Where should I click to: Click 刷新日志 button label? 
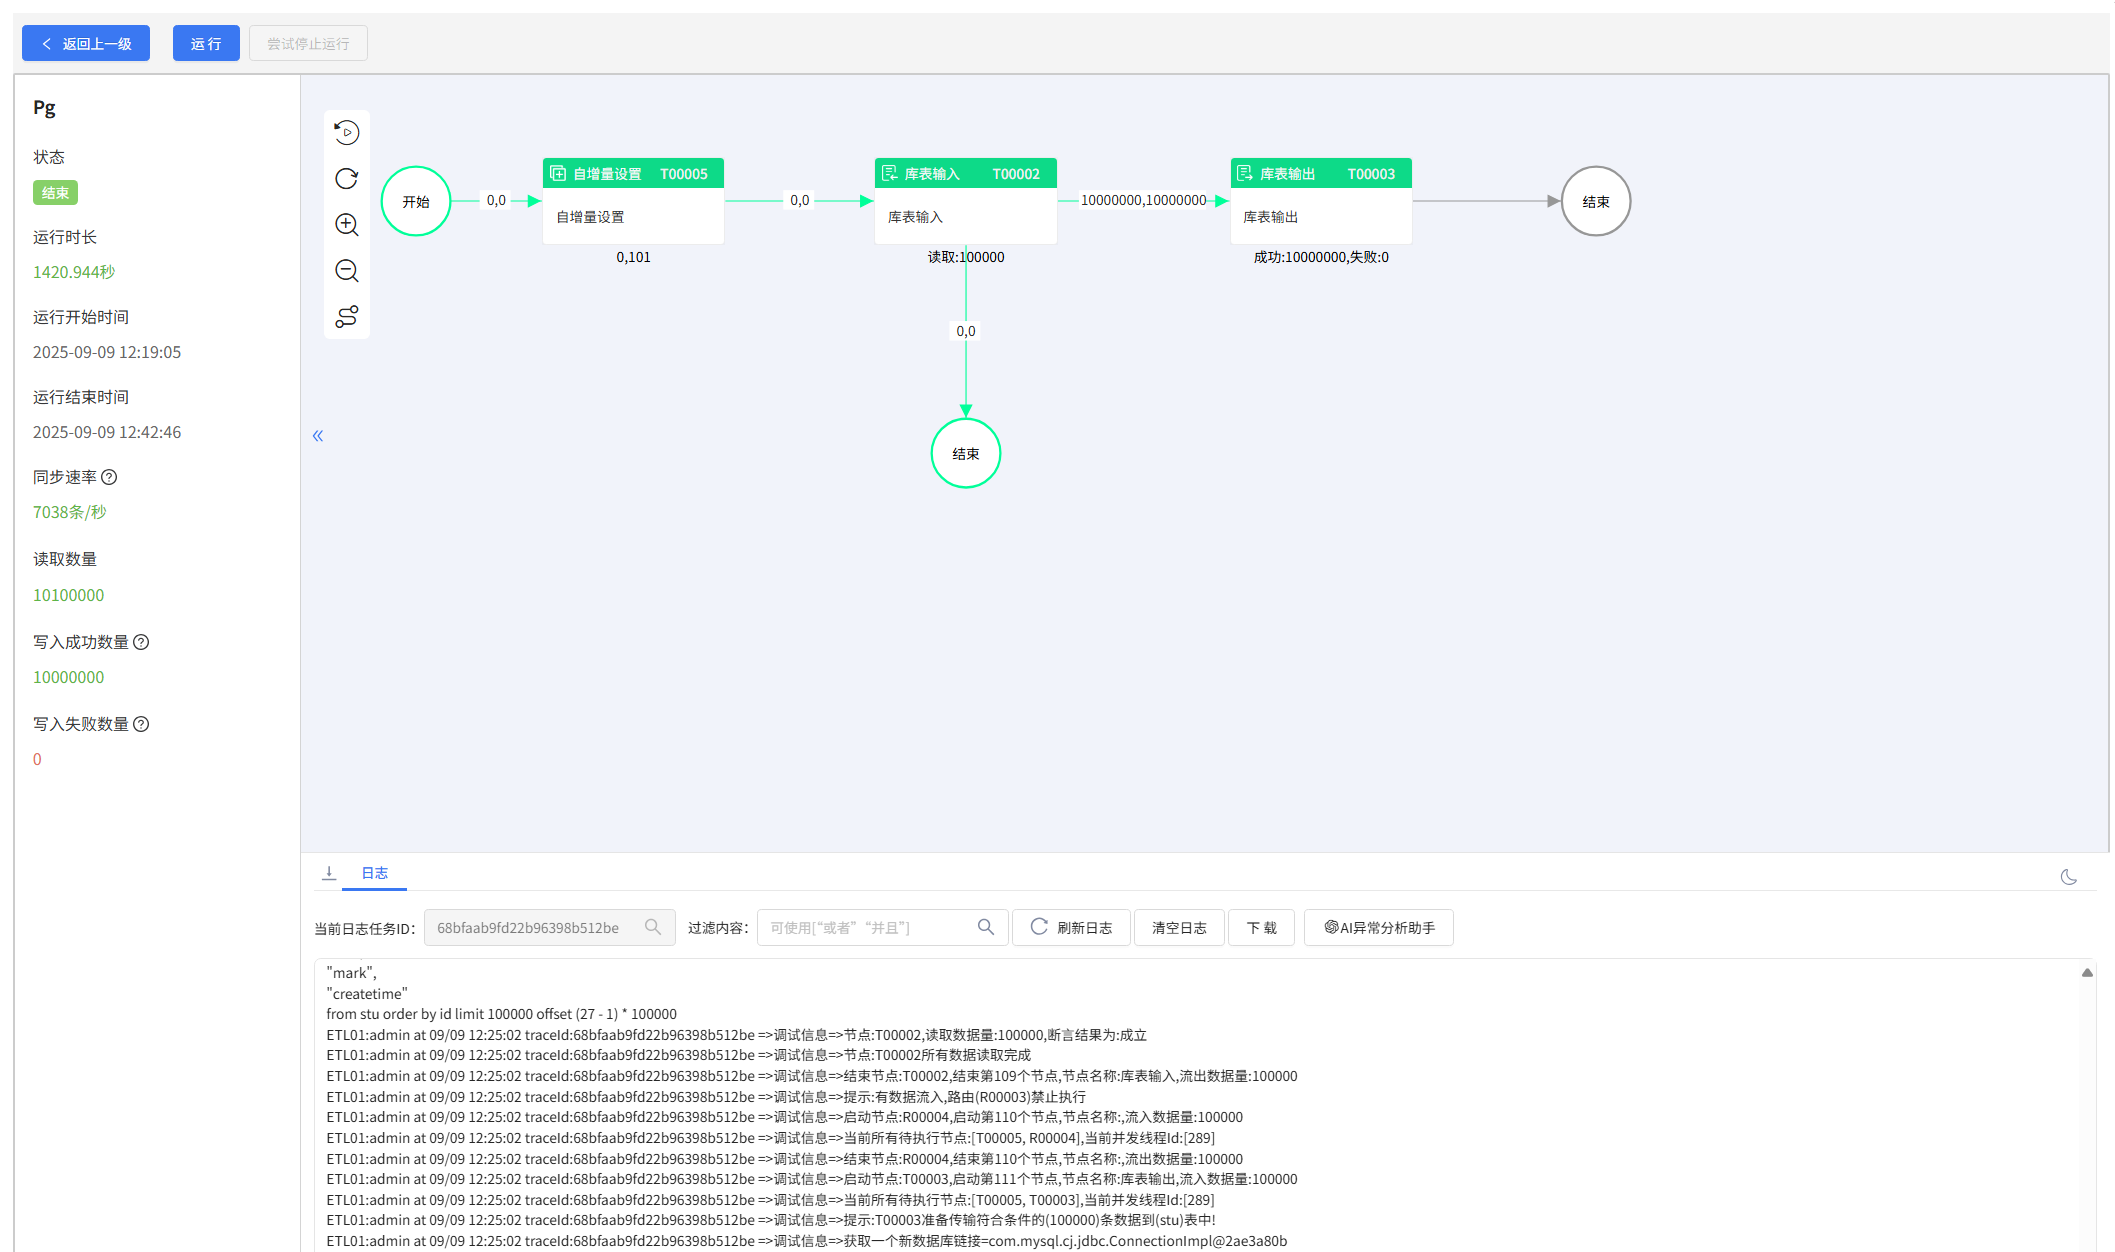coord(1084,928)
